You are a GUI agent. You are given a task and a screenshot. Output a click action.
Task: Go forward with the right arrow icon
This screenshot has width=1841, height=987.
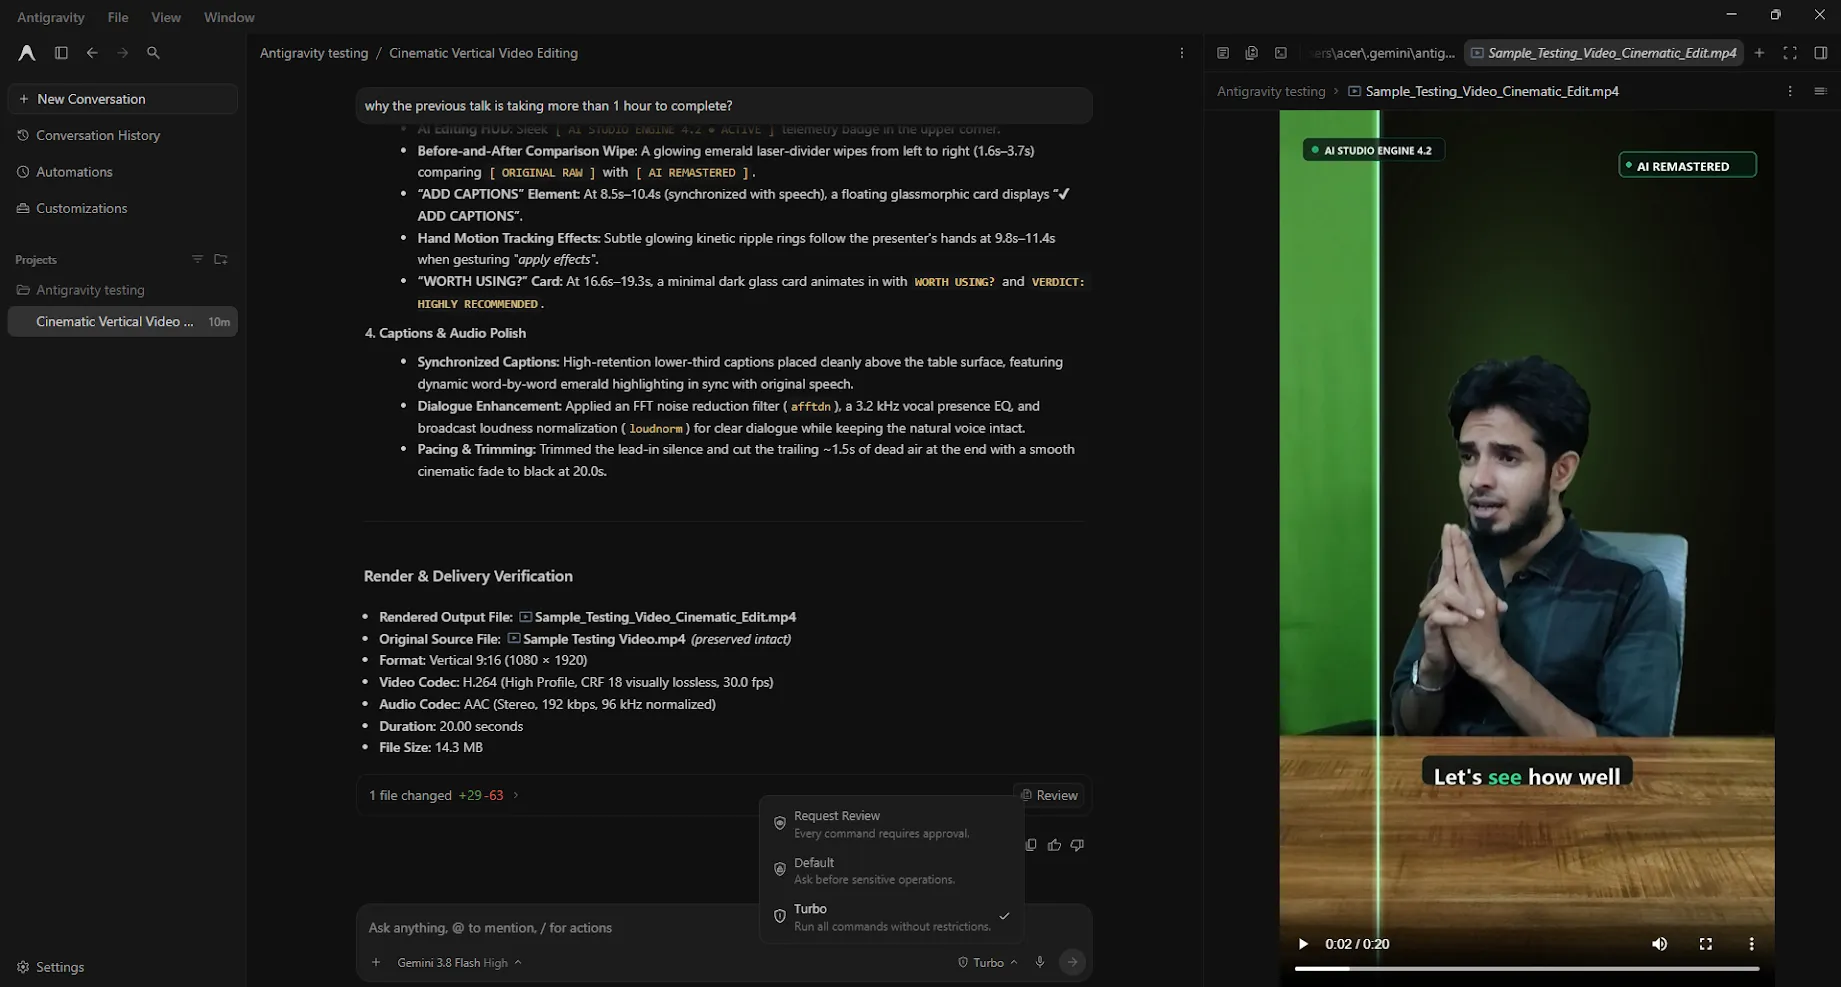(x=122, y=53)
